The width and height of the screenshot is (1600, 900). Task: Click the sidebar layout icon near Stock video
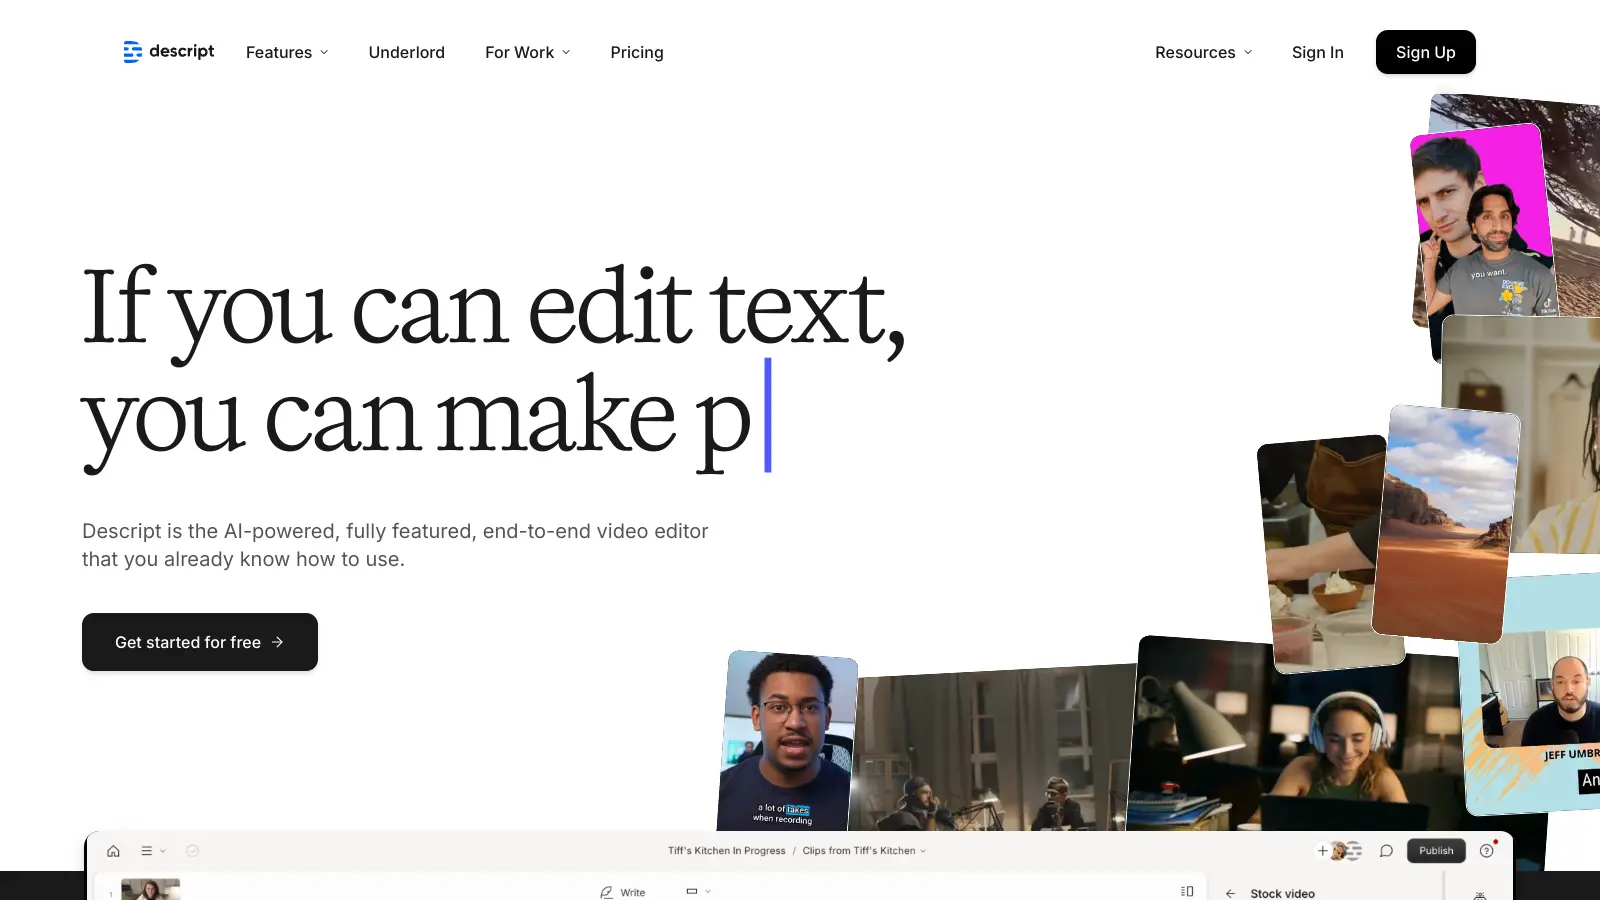[1187, 890]
